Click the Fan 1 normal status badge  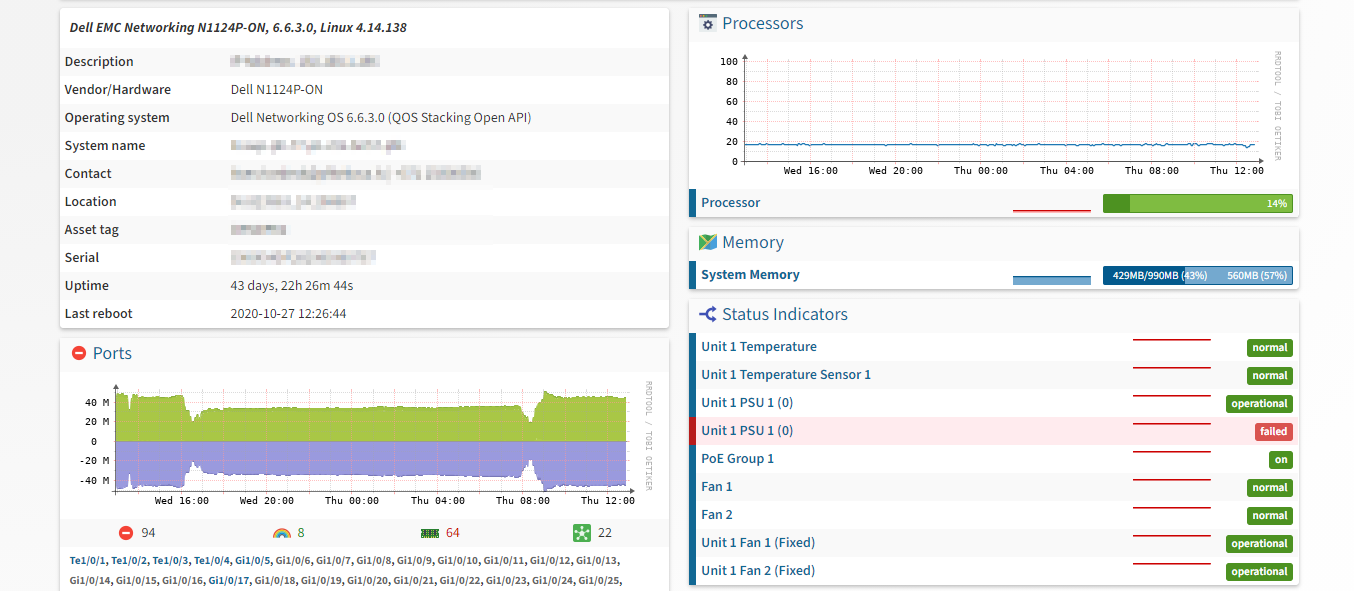(x=1269, y=488)
